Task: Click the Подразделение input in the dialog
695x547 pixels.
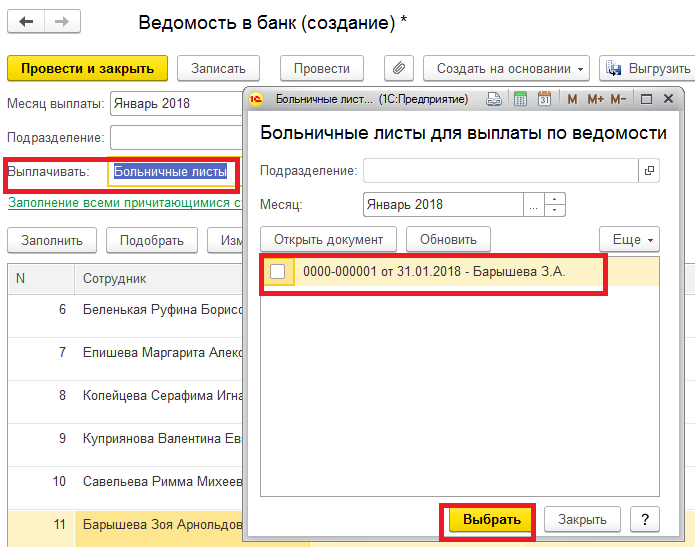Action: (x=500, y=171)
